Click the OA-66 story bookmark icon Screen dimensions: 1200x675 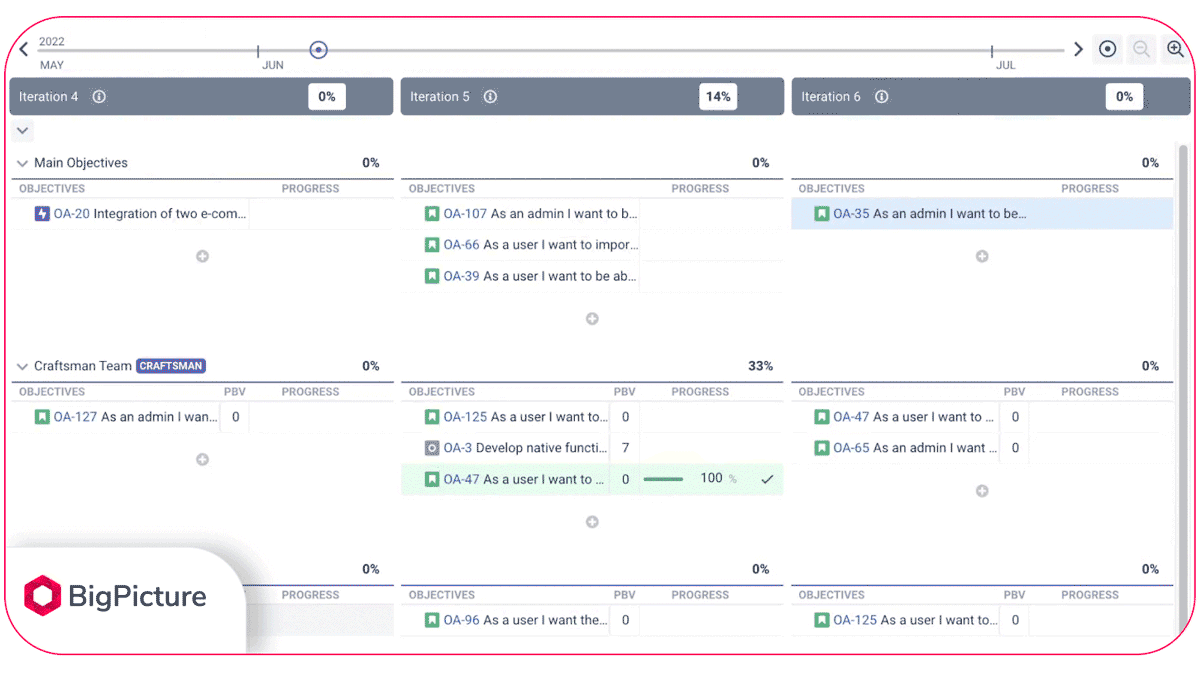tap(432, 244)
